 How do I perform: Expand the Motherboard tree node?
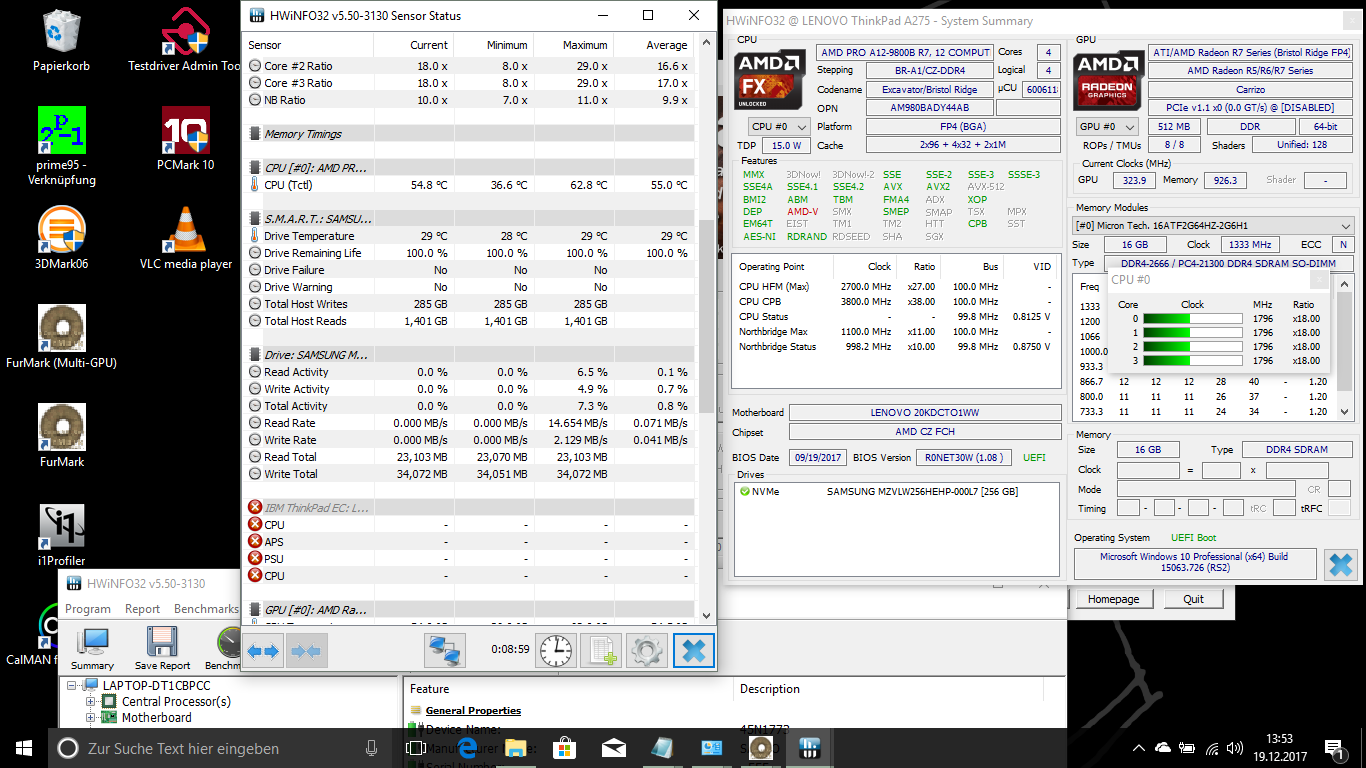click(91, 718)
